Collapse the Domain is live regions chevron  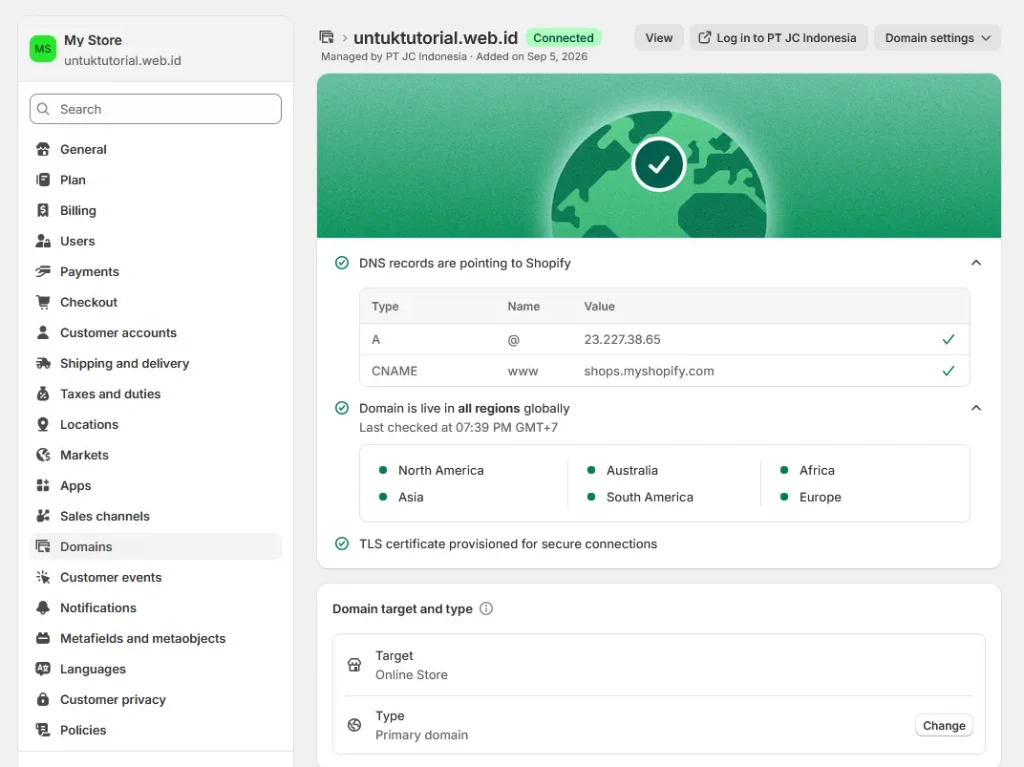[976, 408]
